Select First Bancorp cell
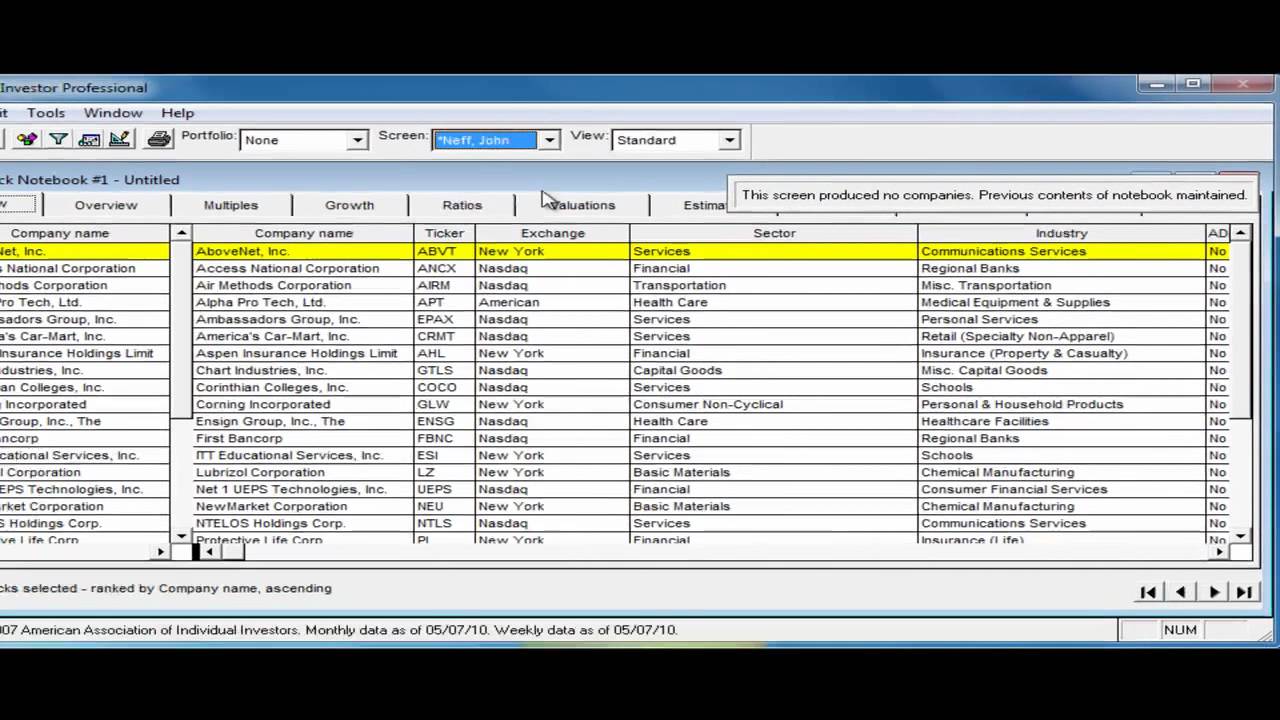 [x=303, y=438]
